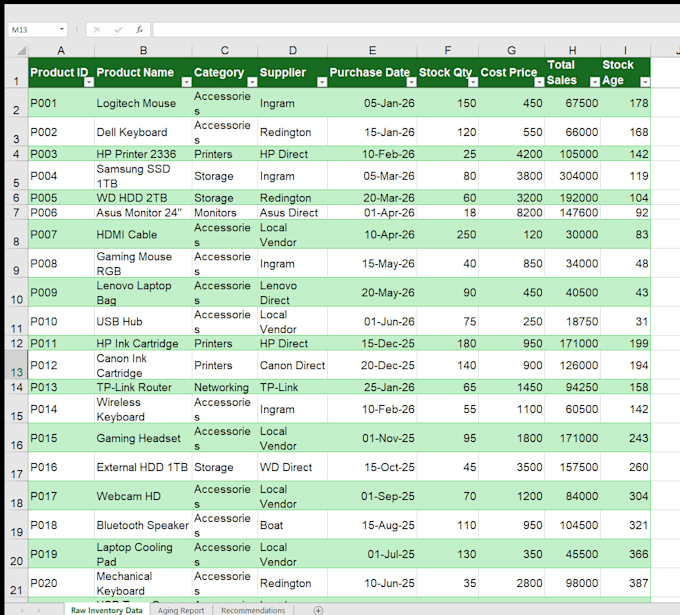Click cell with 'Bluetooth Speaker'
The height and width of the screenshot is (615, 680).
click(143, 525)
